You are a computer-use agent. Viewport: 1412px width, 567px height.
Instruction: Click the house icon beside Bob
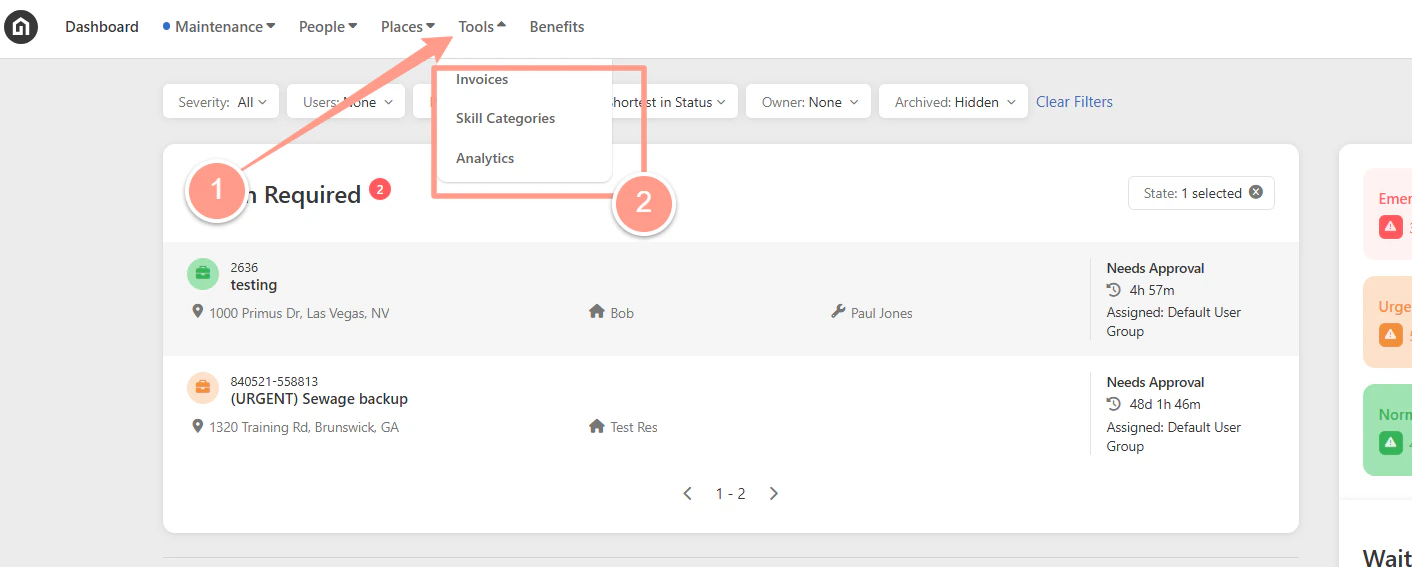point(597,312)
